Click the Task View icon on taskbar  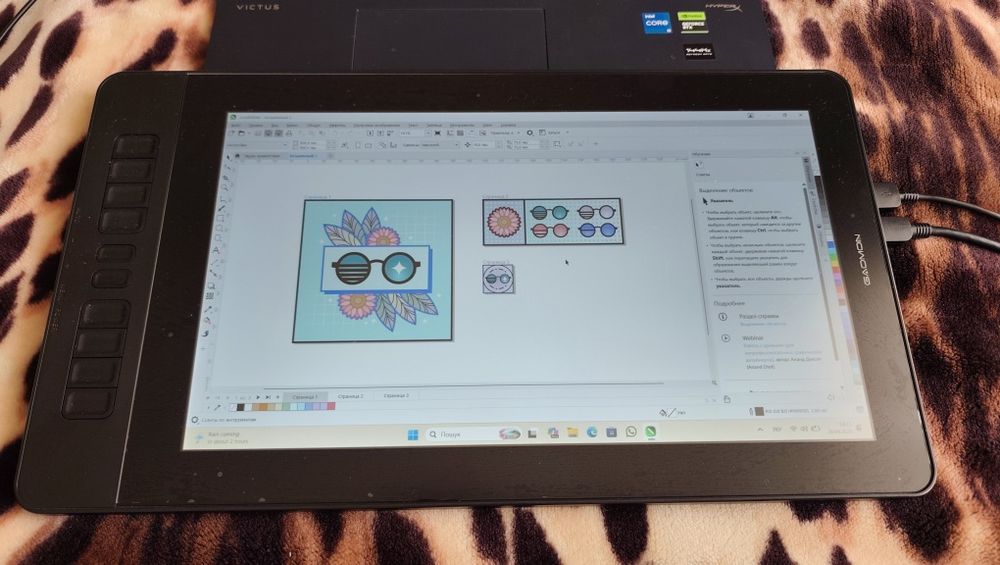pyautogui.click(x=532, y=434)
